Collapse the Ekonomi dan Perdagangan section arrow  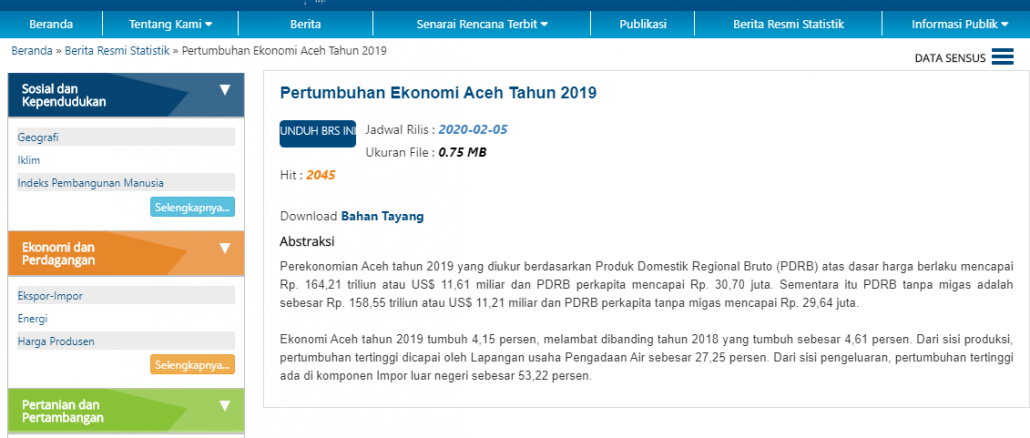225,248
